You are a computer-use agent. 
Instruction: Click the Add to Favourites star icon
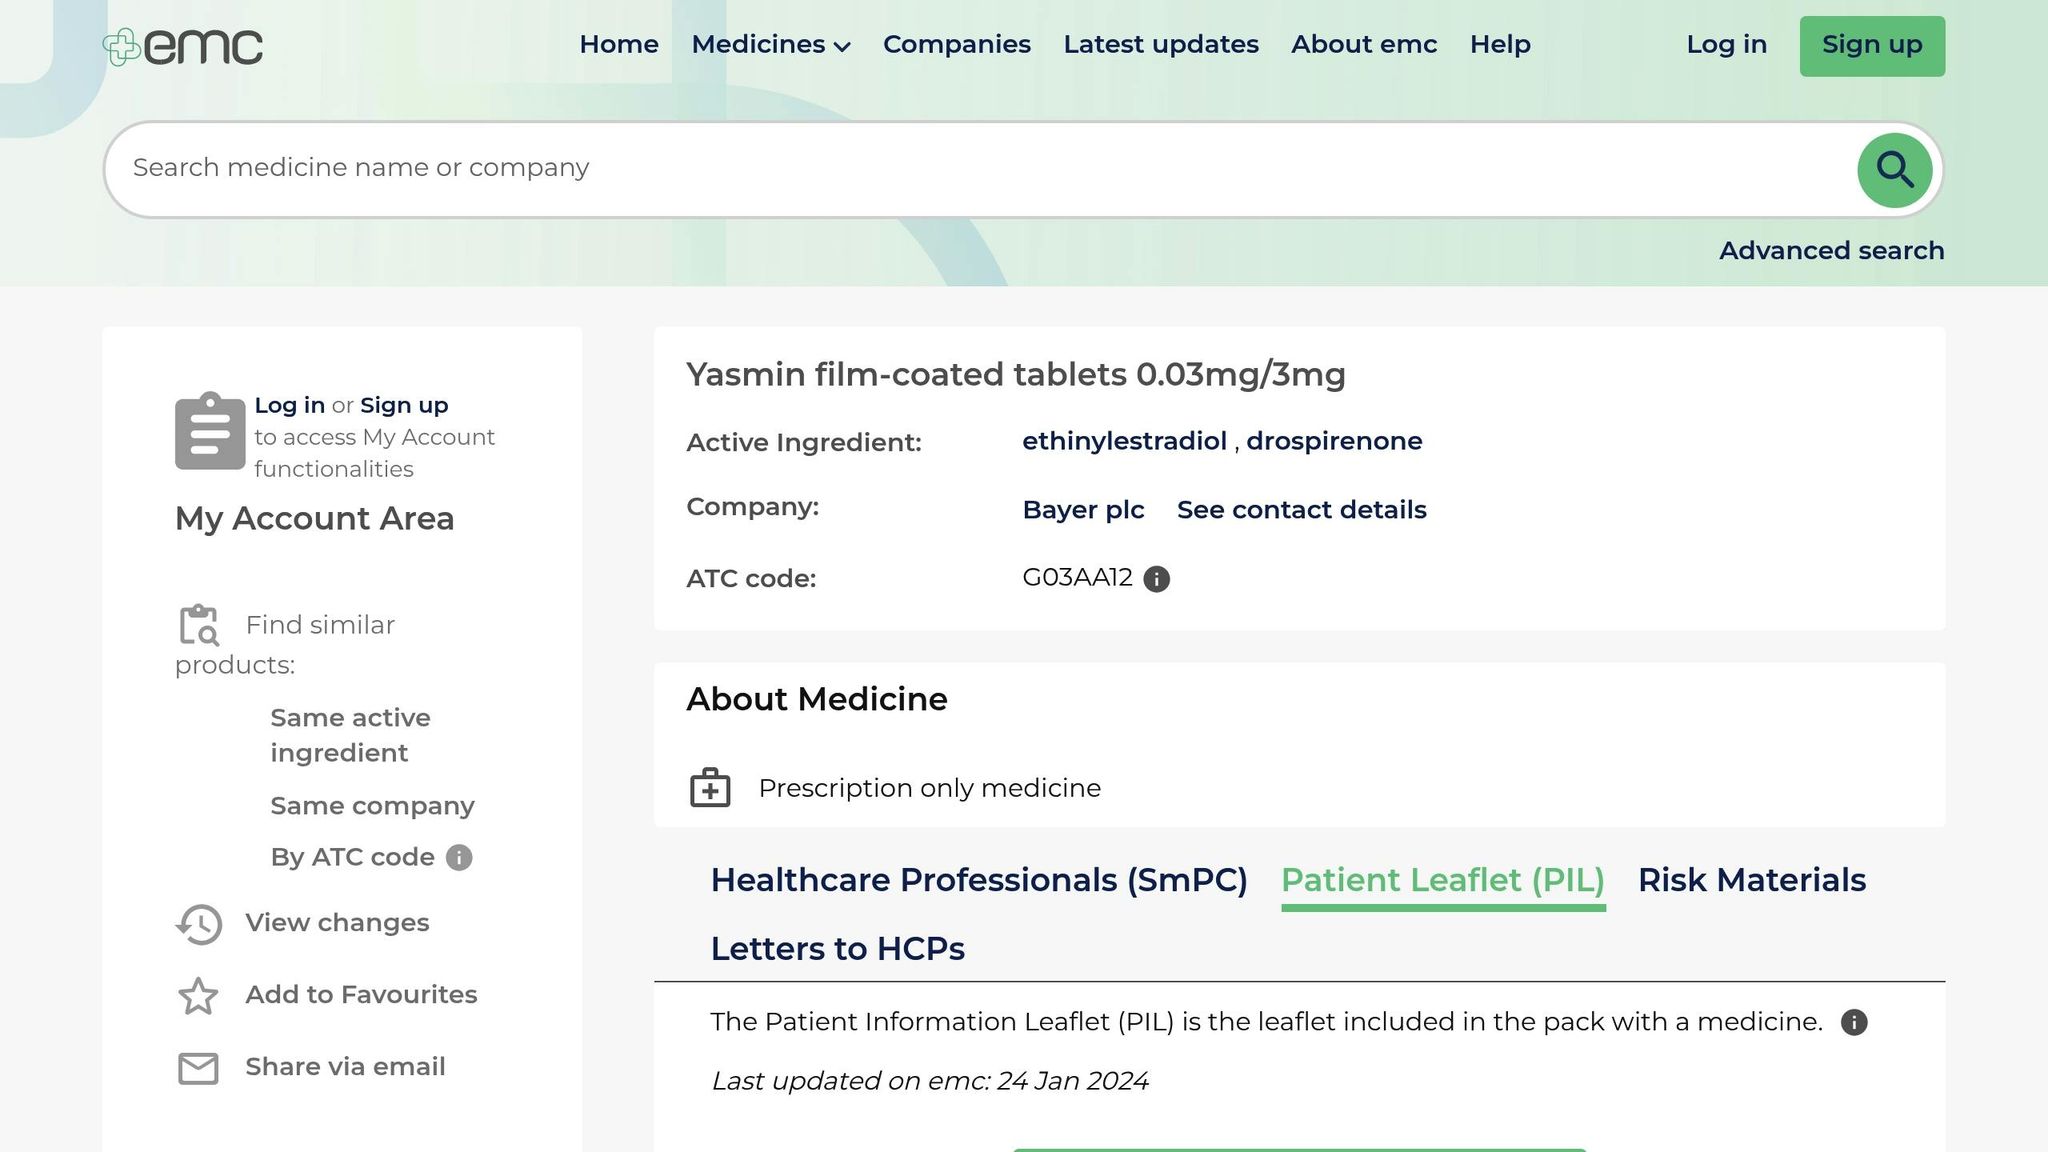(198, 996)
